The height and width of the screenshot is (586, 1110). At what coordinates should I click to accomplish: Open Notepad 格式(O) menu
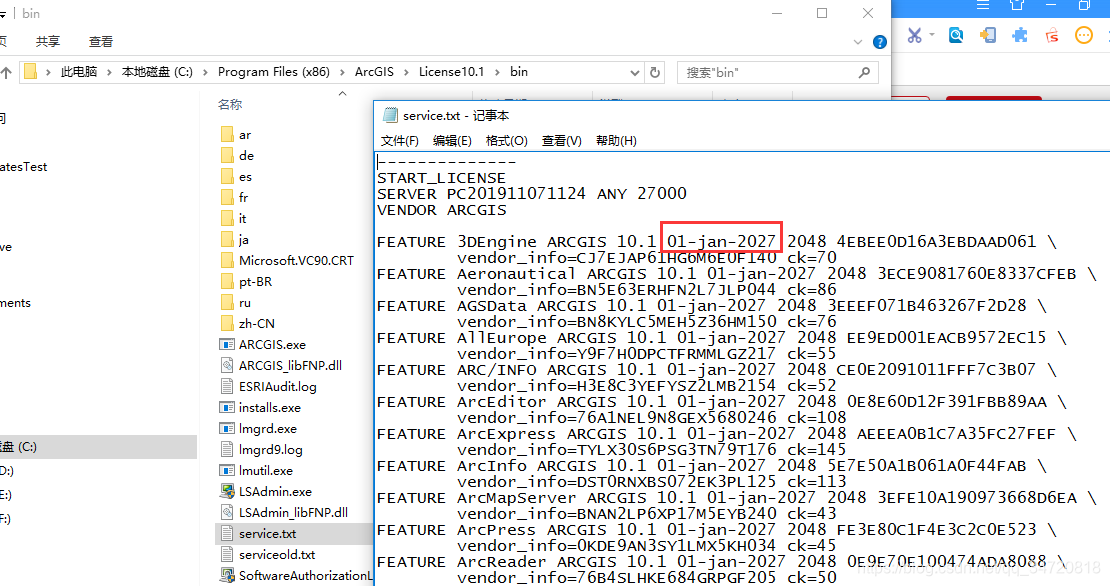[x=506, y=141]
